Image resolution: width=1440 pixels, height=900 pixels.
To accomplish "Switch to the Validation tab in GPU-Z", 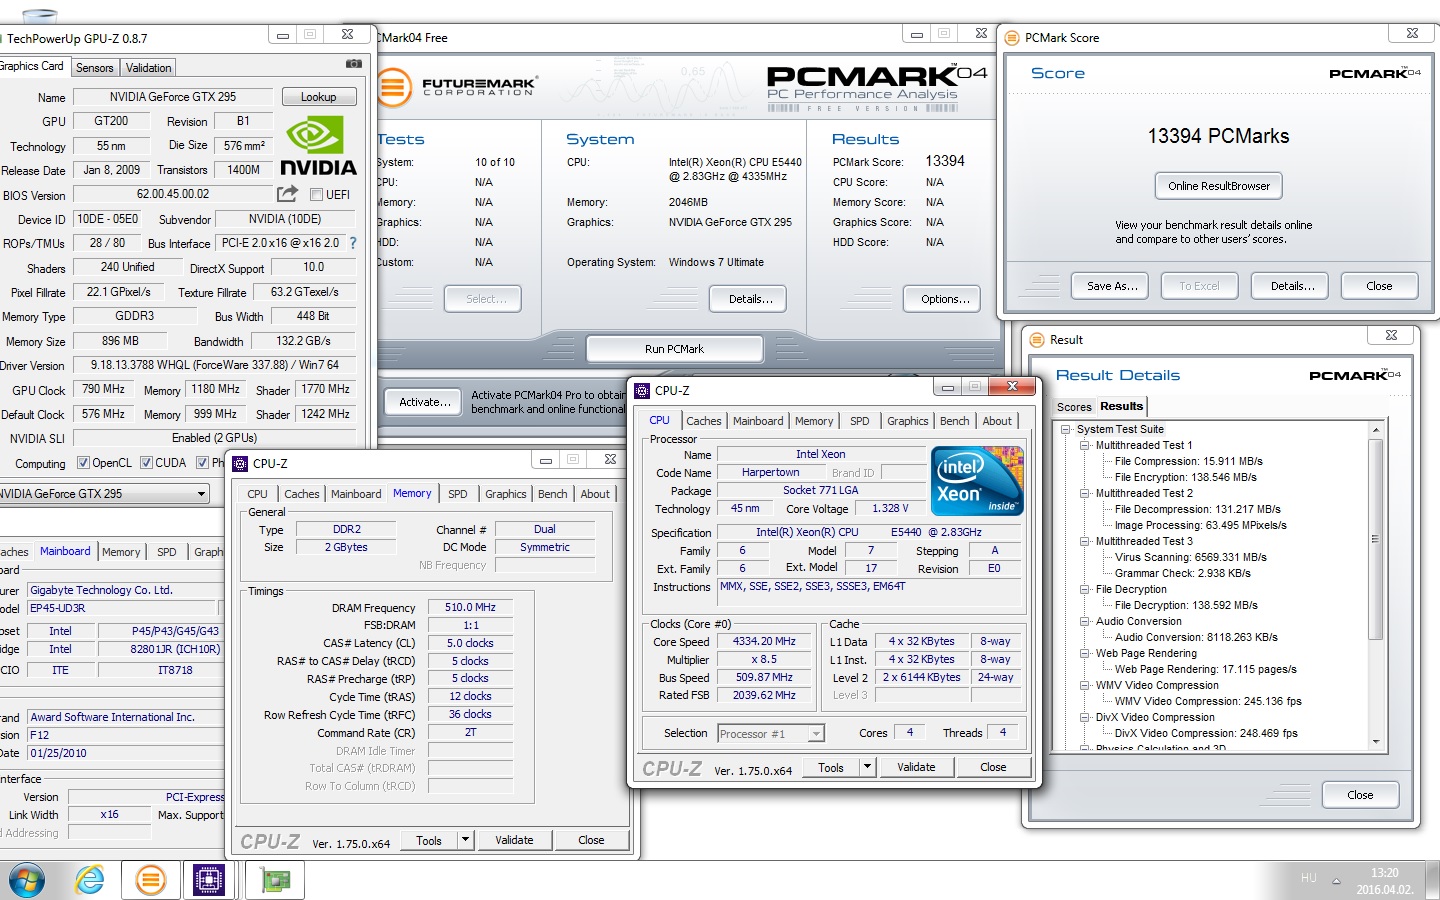I will point(149,68).
